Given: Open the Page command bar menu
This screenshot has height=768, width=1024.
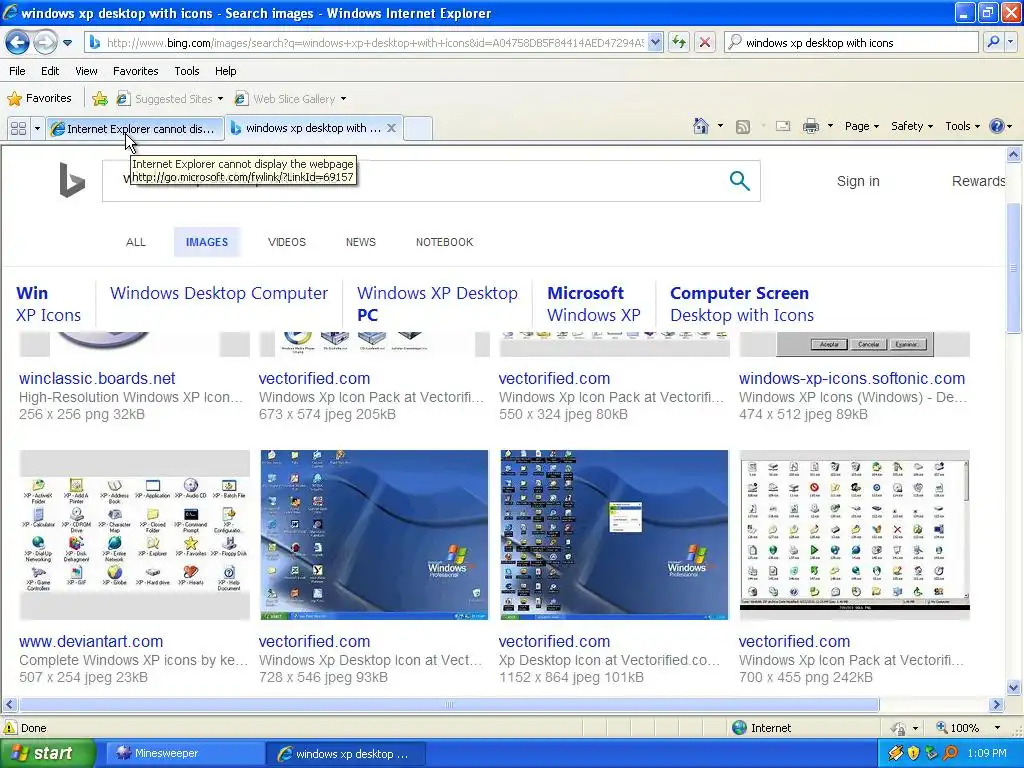Looking at the screenshot, I should coord(861,126).
